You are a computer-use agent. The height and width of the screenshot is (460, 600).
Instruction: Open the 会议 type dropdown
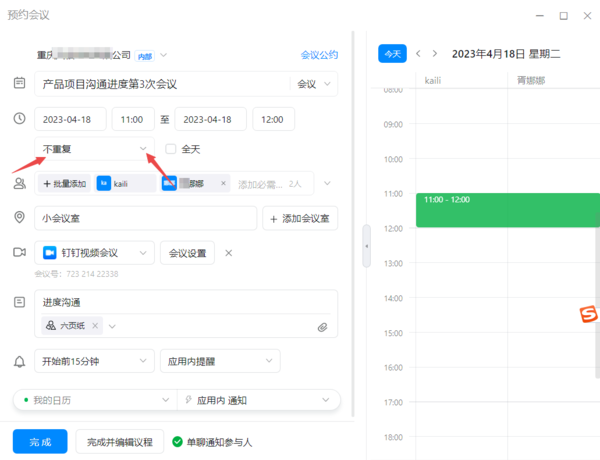(x=313, y=85)
